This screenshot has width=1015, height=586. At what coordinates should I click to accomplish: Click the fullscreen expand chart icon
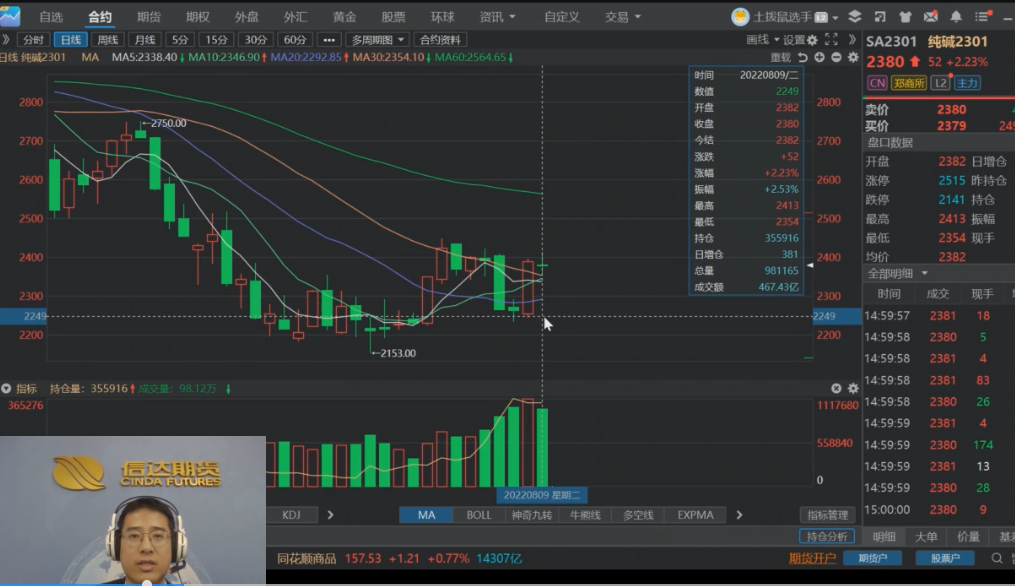point(829,40)
